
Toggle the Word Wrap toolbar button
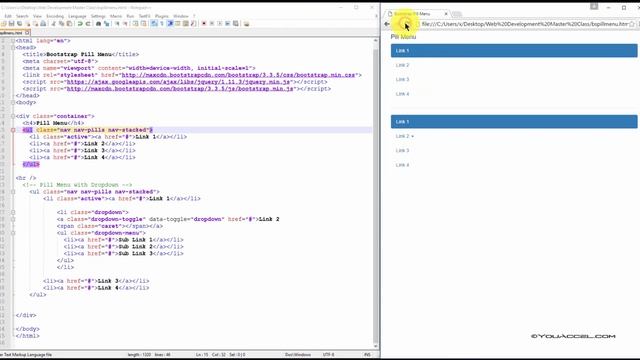pyautogui.click(x=154, y=24)
